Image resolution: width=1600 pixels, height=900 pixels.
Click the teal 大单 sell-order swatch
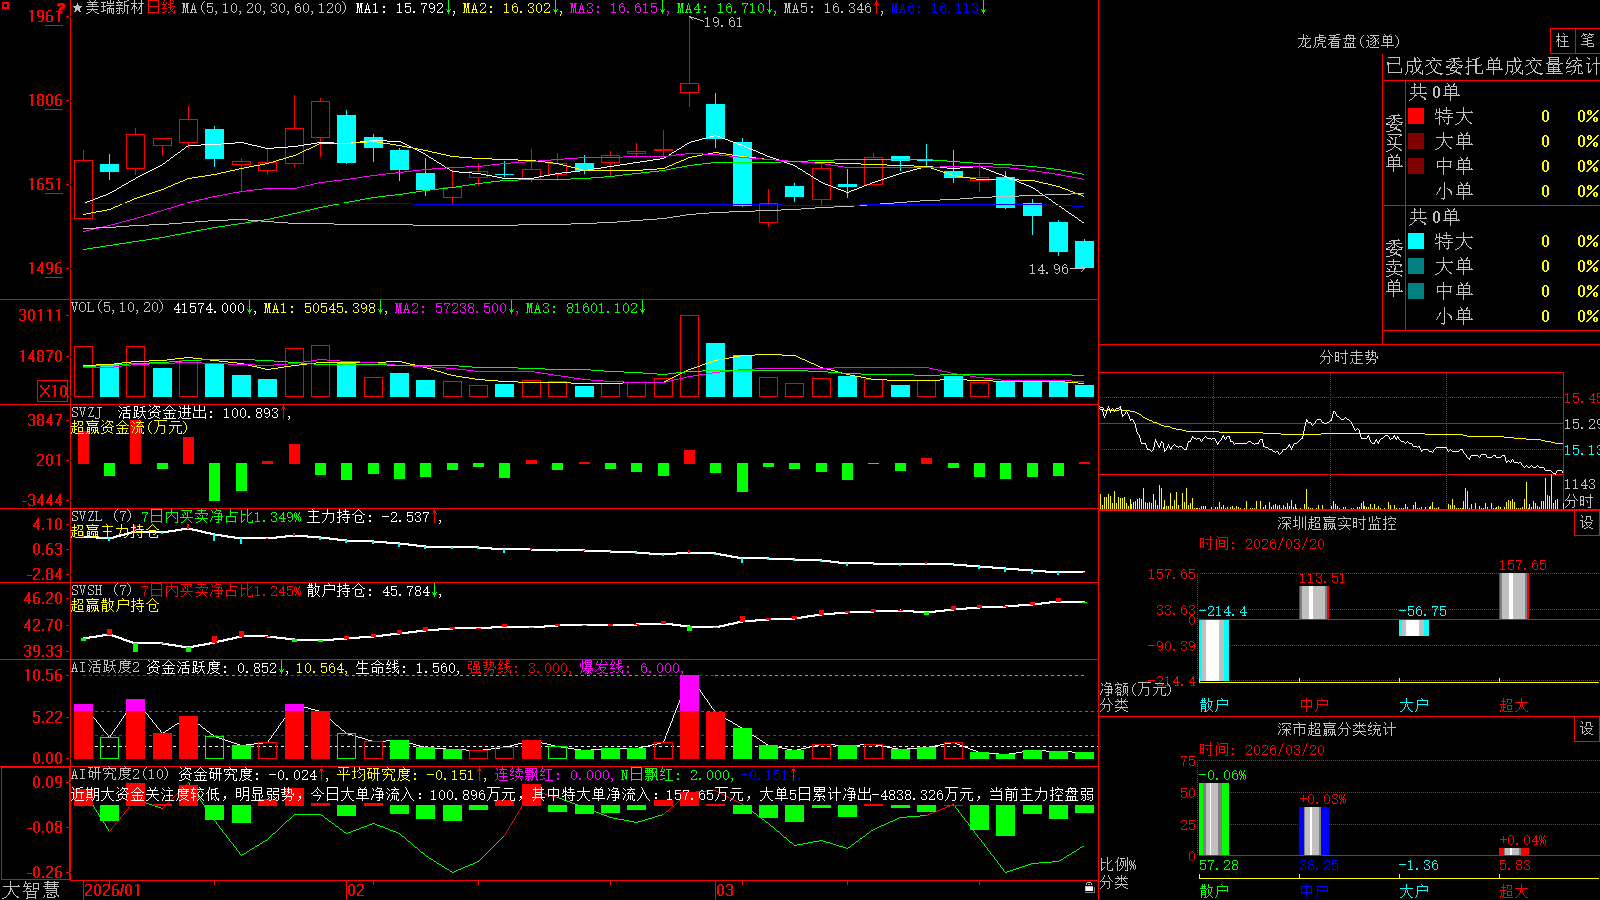coord(1416,266)
